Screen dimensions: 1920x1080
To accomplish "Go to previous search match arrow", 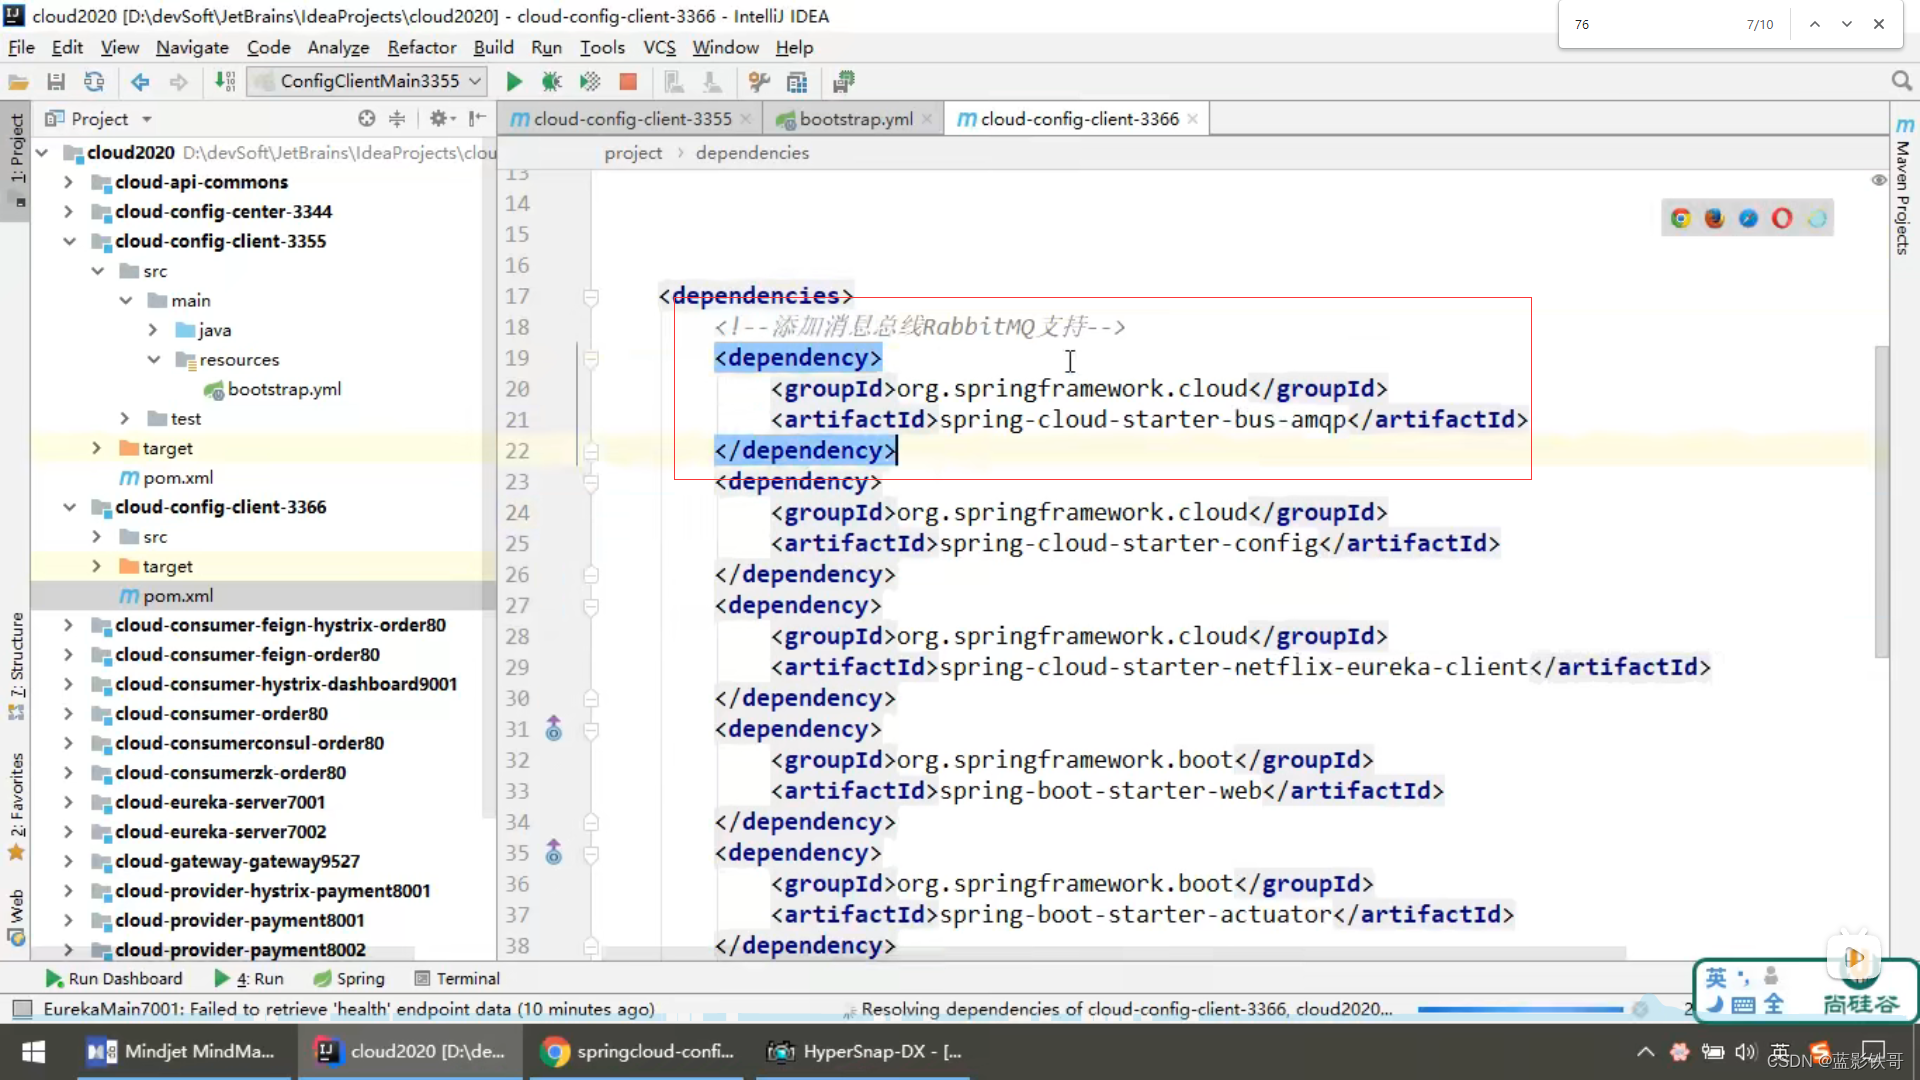I will [1814, 24].
